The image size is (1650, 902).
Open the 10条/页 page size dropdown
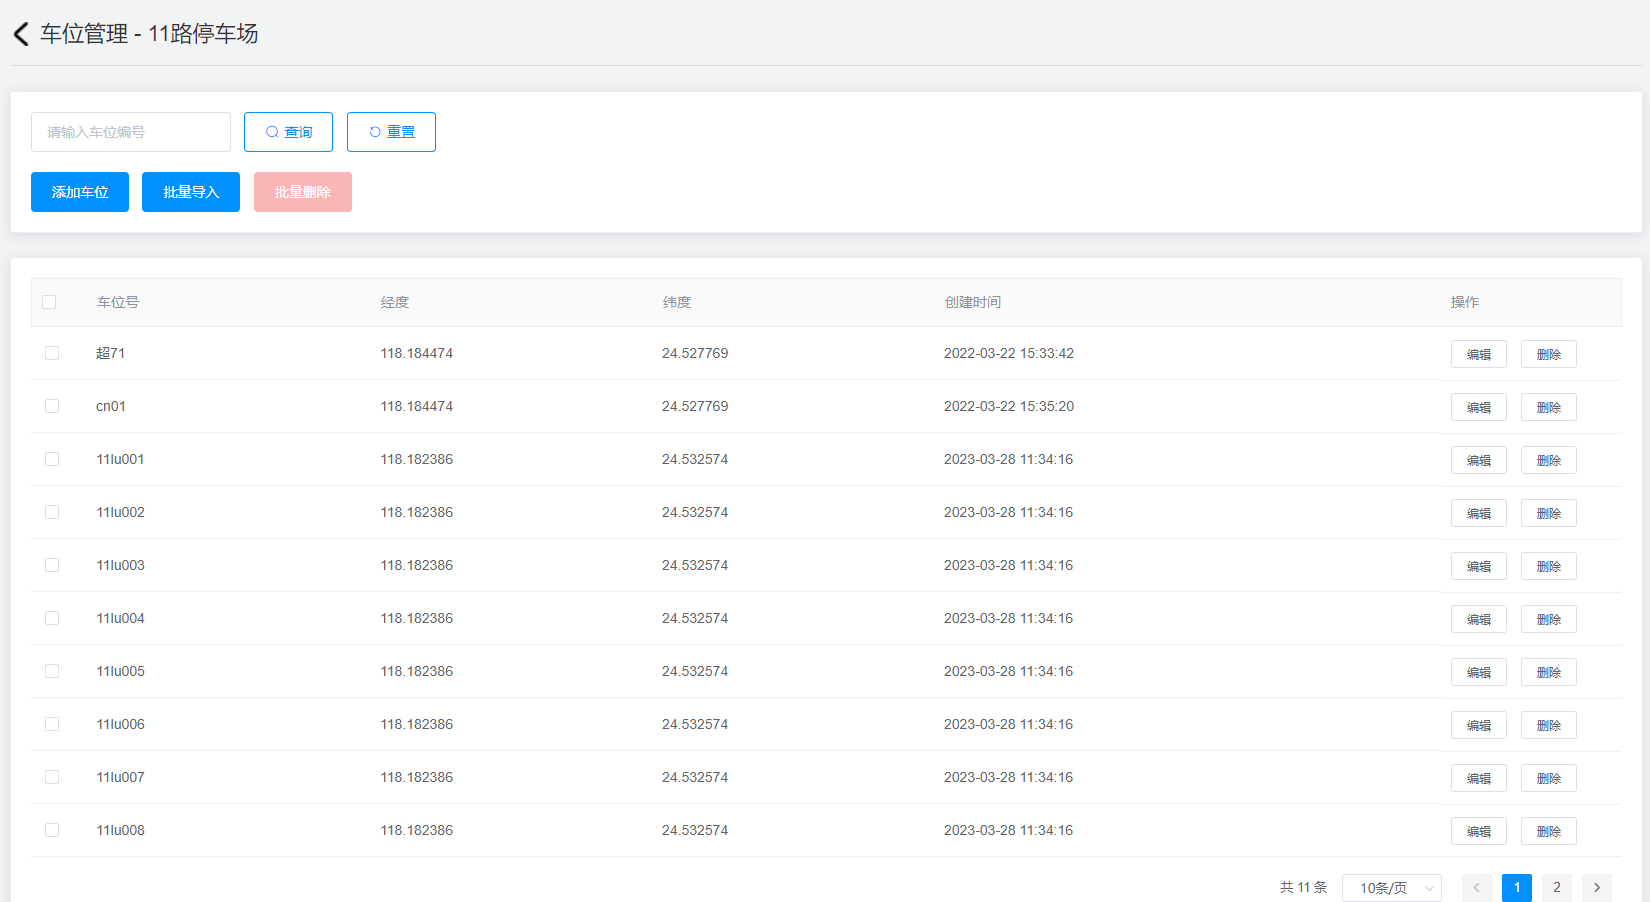click(1391, 887)
